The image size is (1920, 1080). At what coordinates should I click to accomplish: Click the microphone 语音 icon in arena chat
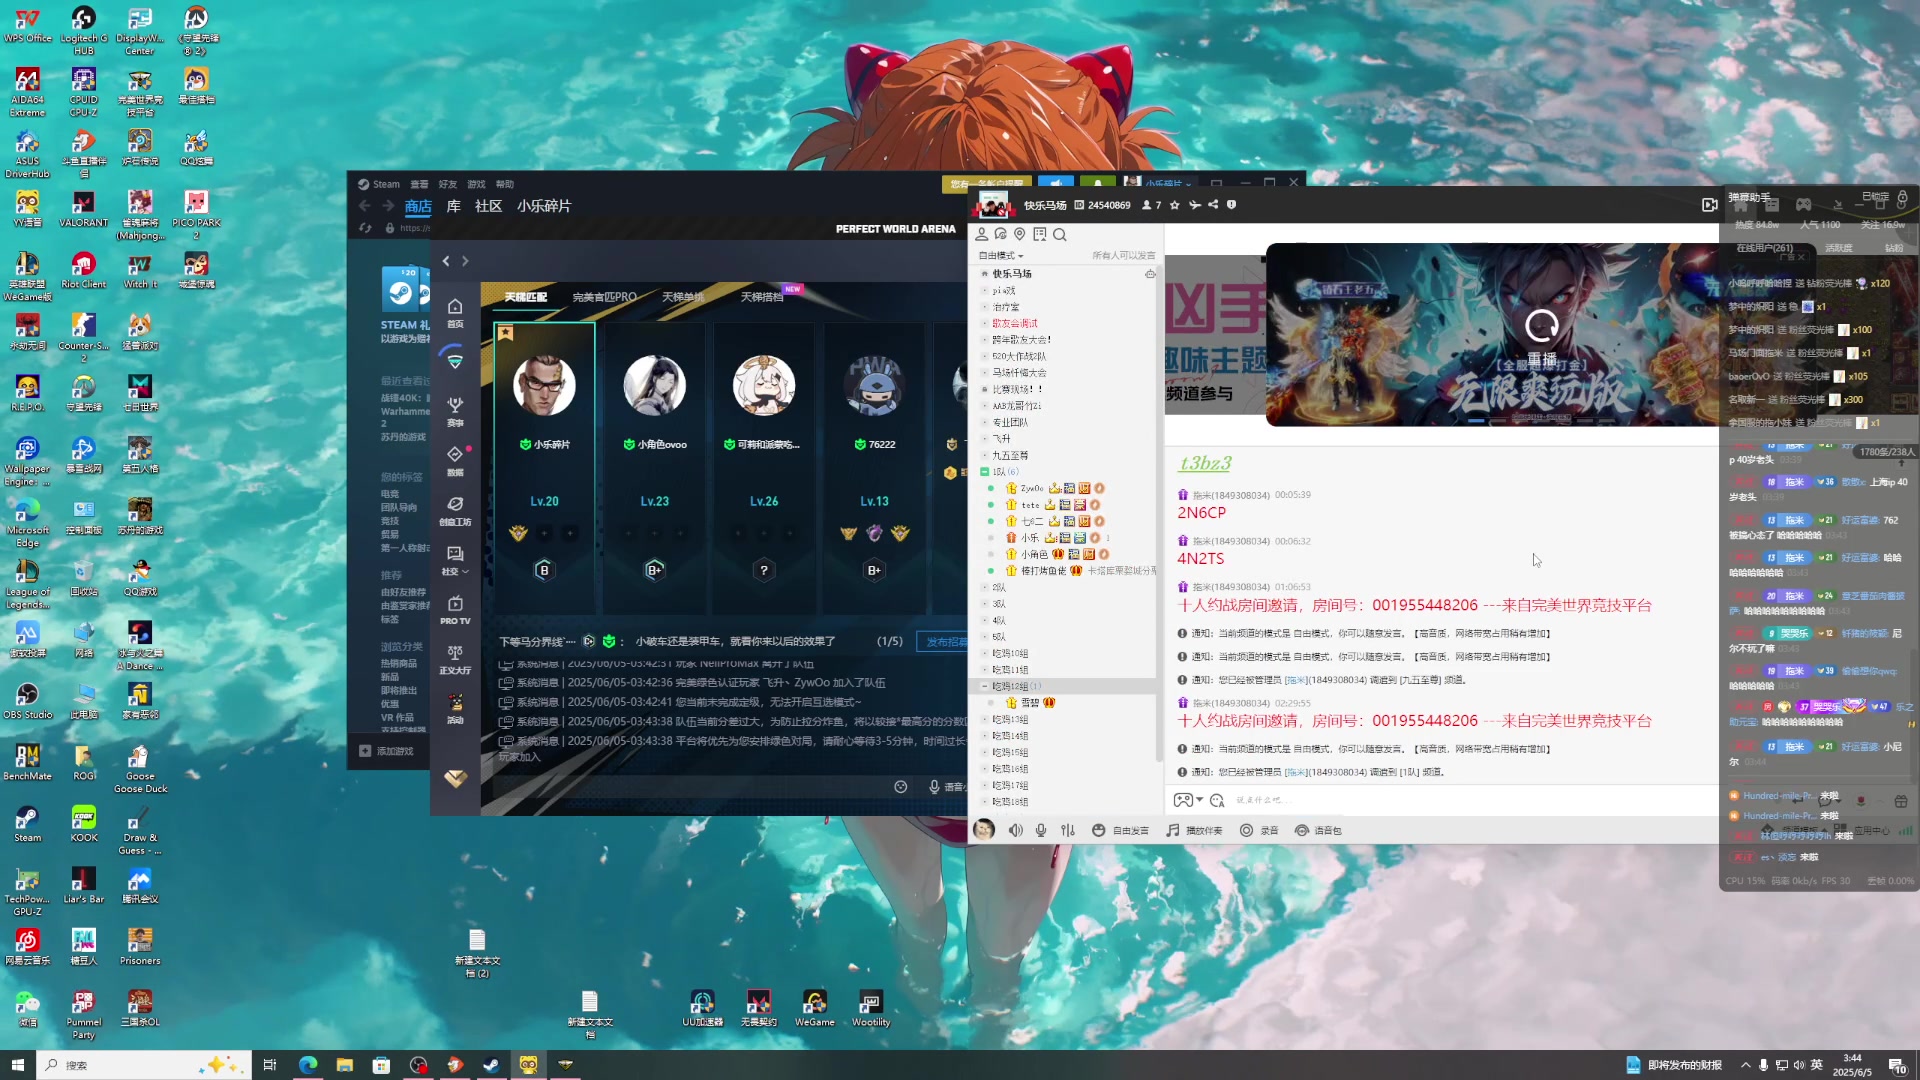(x=934, y=787)
